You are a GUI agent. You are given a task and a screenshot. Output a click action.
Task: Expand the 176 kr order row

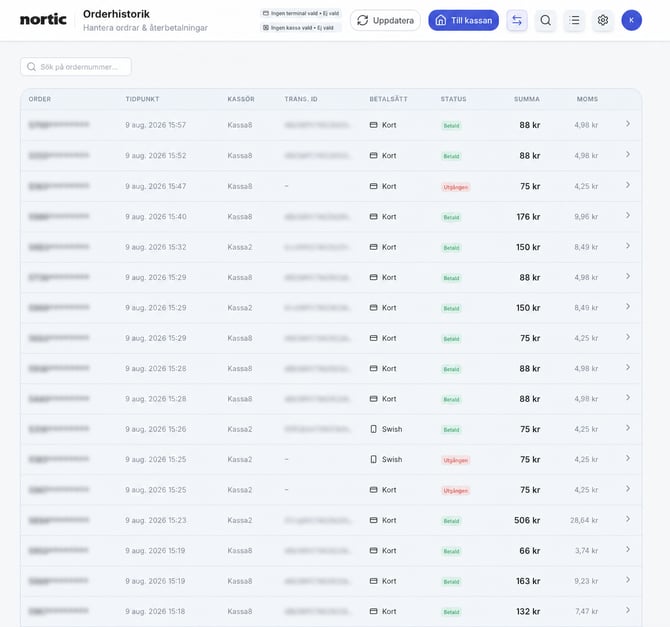pos(627,215)
